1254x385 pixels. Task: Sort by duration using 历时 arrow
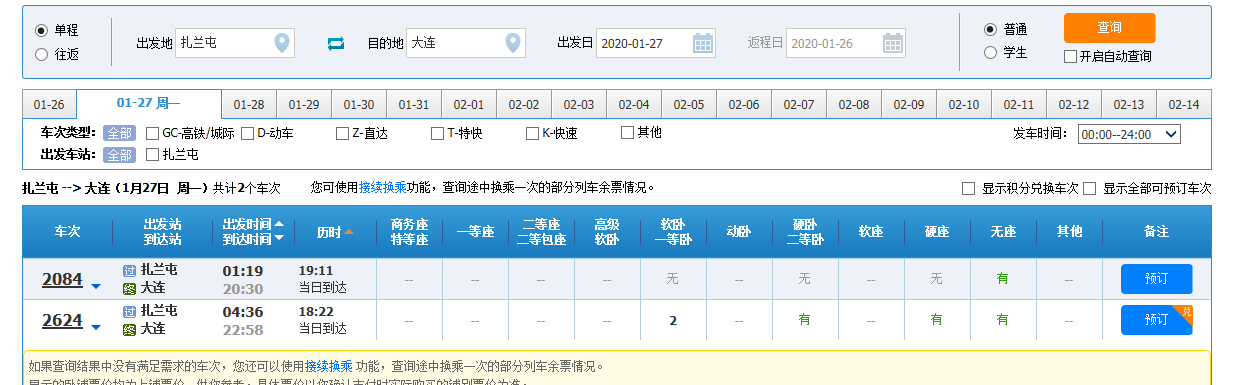pyautogui.click(x=349, y=232)
